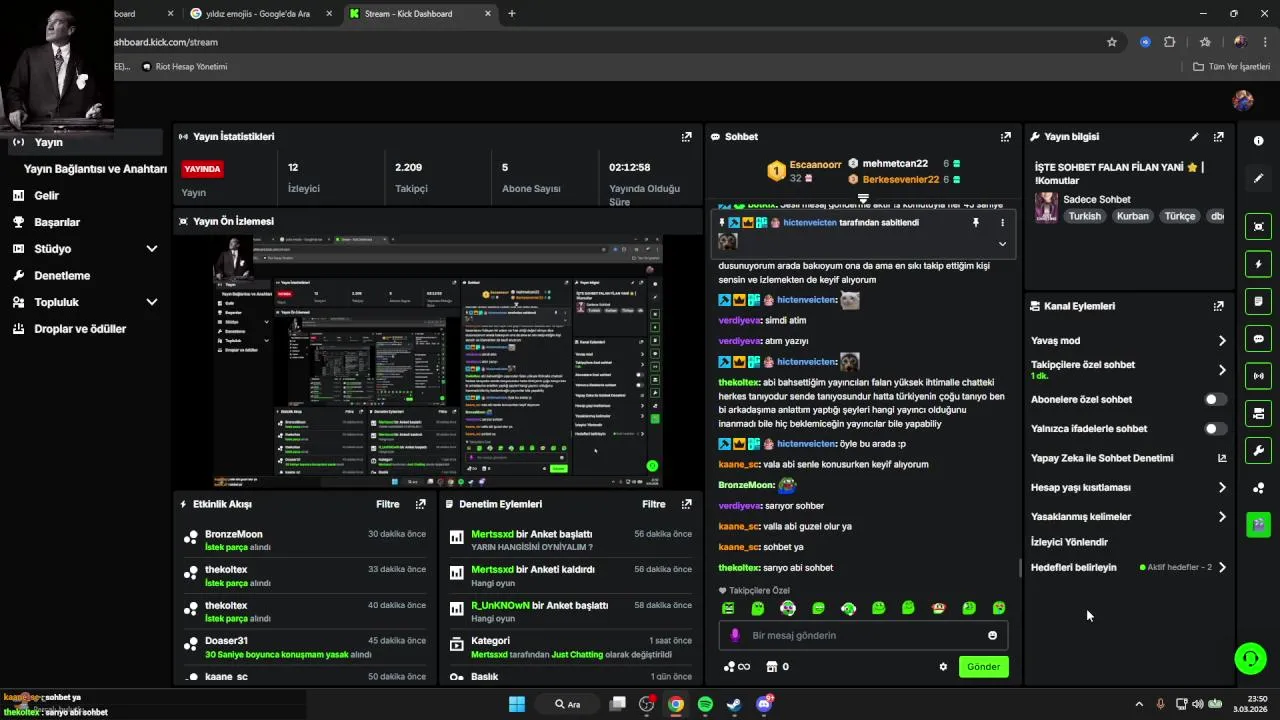The height and width of the screenshot is (720, 1280).
Task: Click the Turkish tag in Yayın bilgisi
Action: [1084, 216]
